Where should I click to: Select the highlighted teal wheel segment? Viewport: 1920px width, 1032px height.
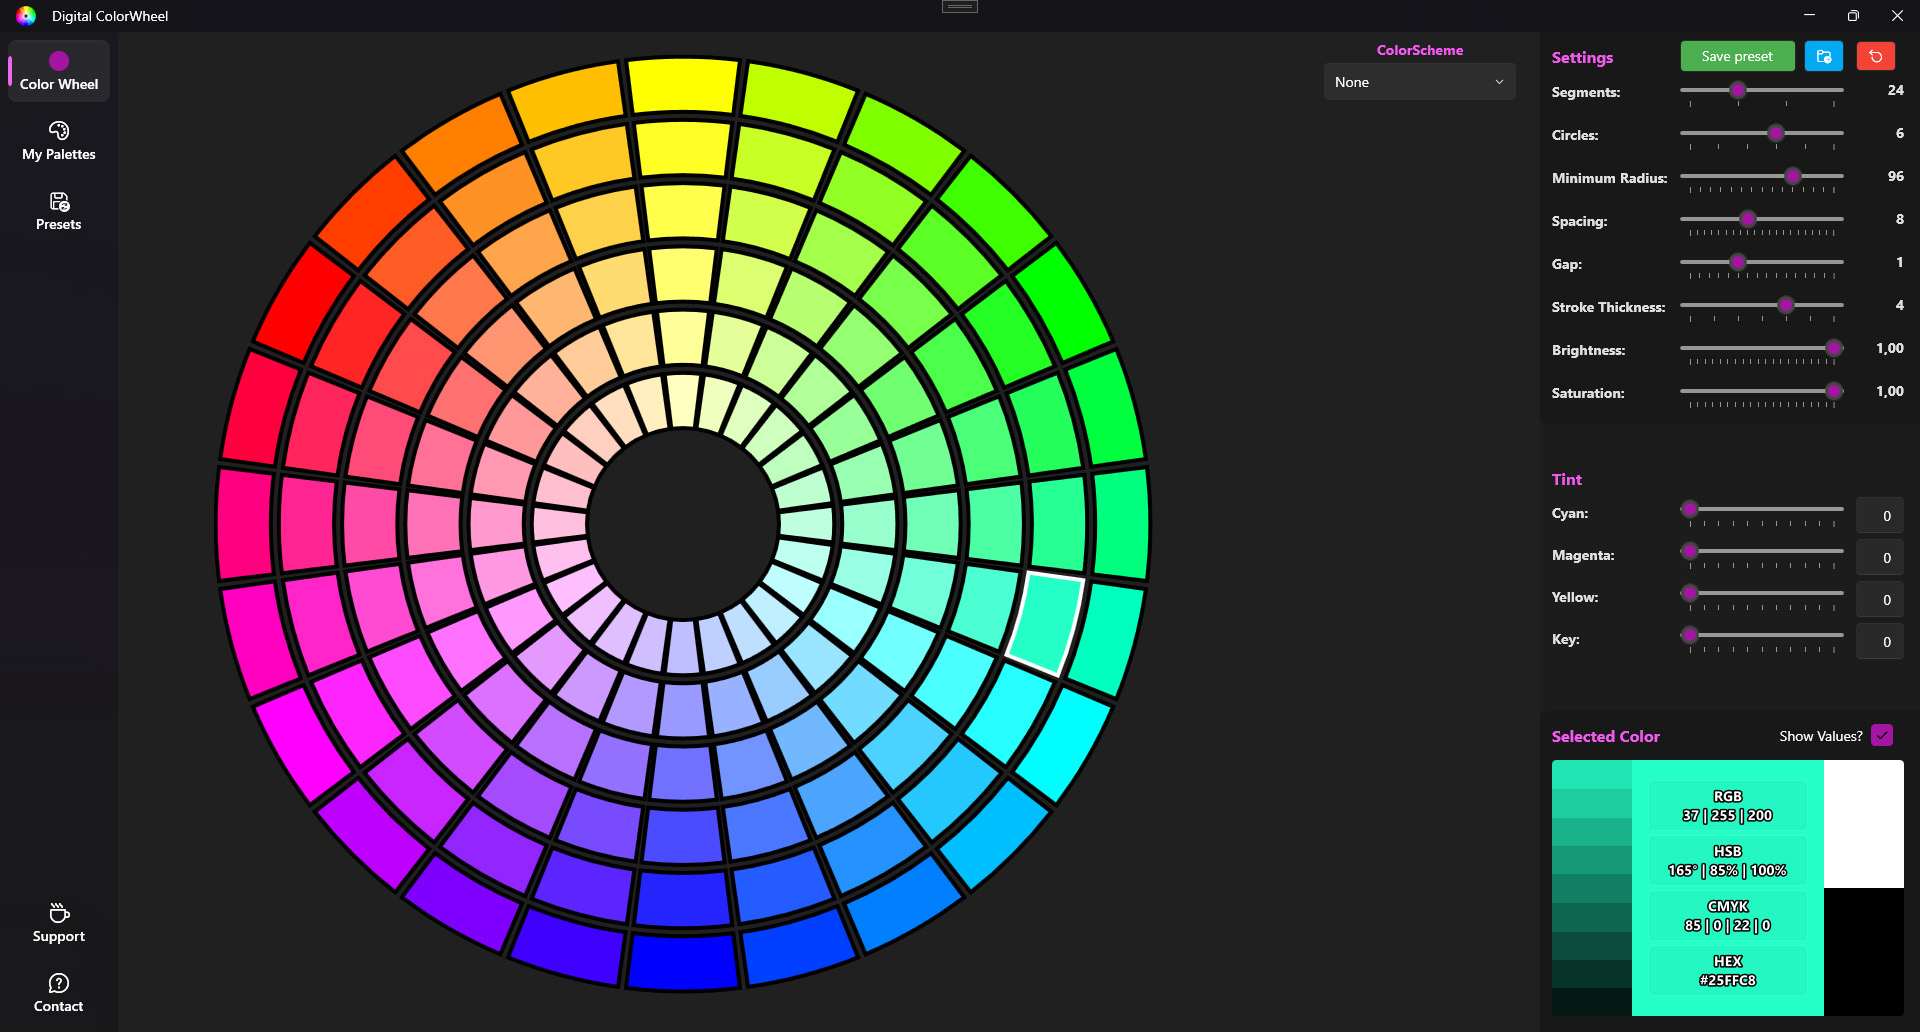pos(1048,623)
